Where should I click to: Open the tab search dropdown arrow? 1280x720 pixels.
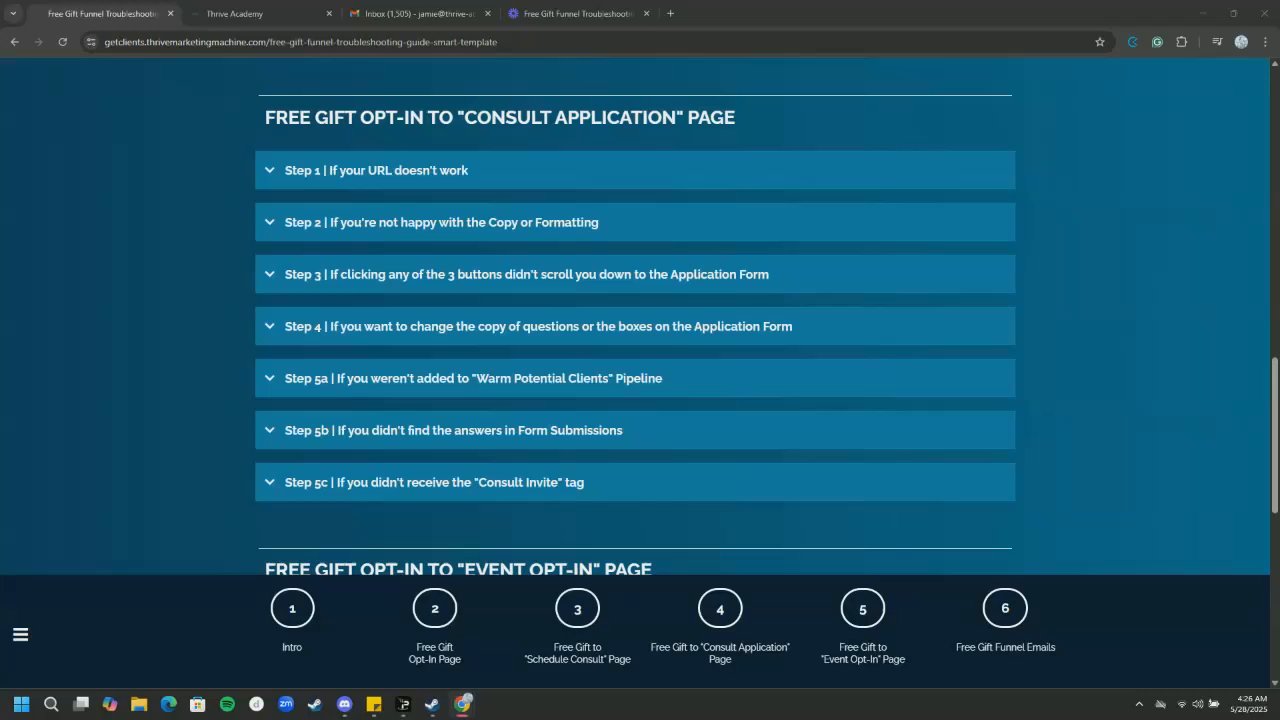(13, 13)
